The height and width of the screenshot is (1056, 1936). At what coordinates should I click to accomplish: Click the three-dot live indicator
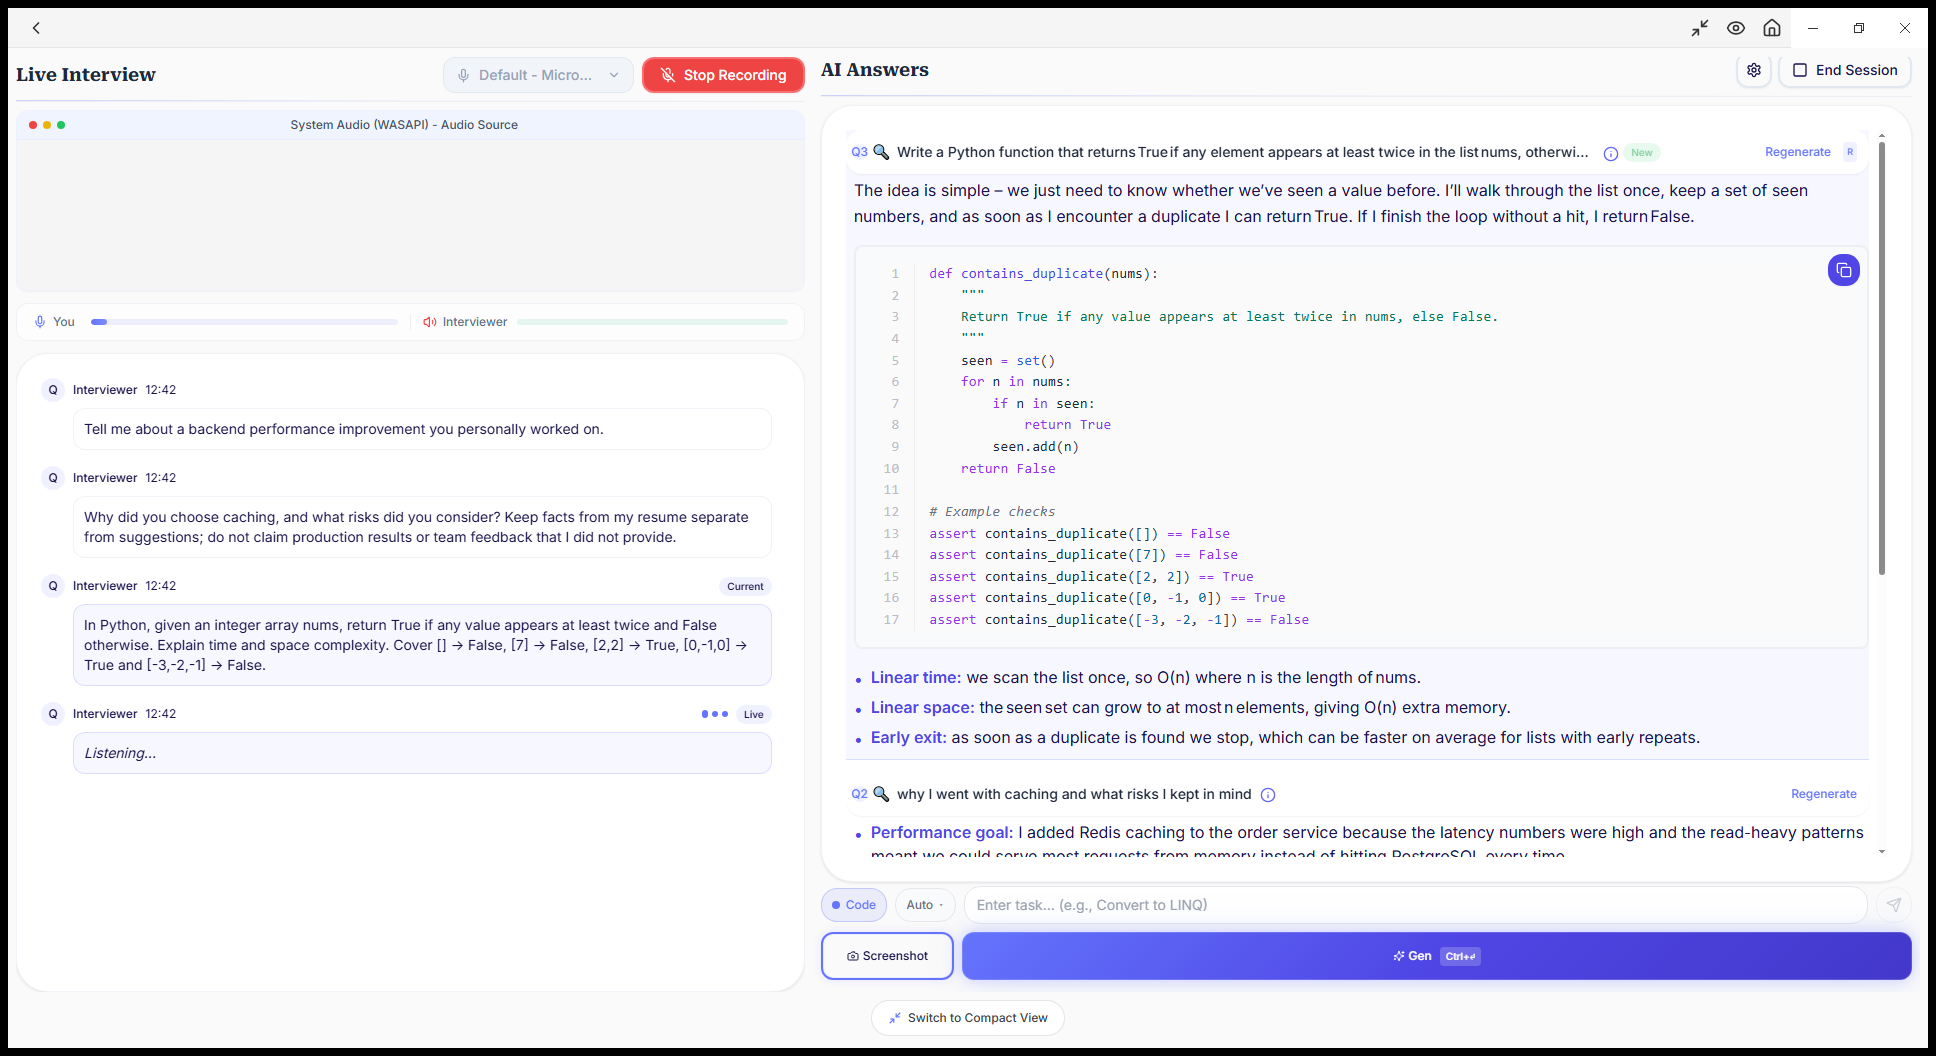(x=715, y=714)
